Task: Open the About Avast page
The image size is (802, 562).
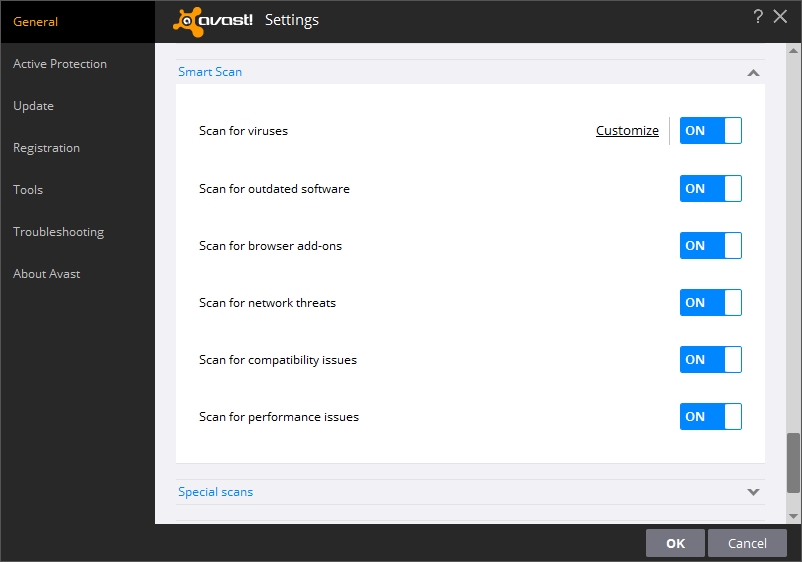Action: coord(47,274)
